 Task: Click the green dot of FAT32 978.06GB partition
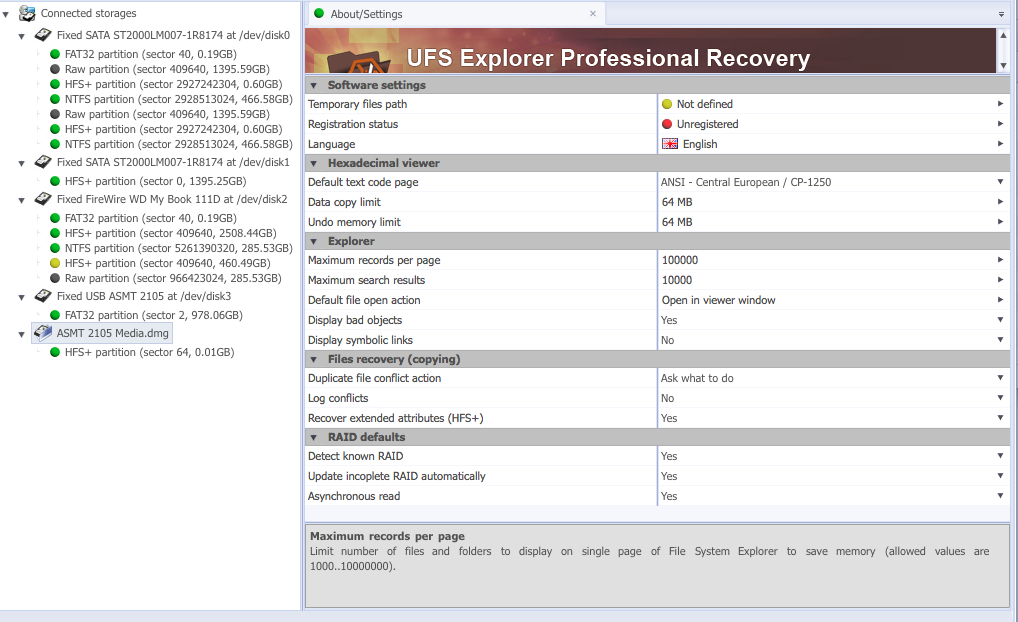click(55, 315)
